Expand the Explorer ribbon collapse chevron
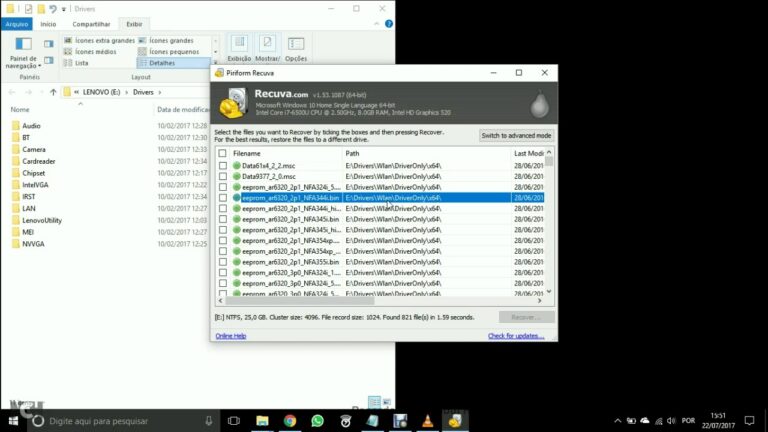Viewport: 768px width, 432px height. (376, 24)
